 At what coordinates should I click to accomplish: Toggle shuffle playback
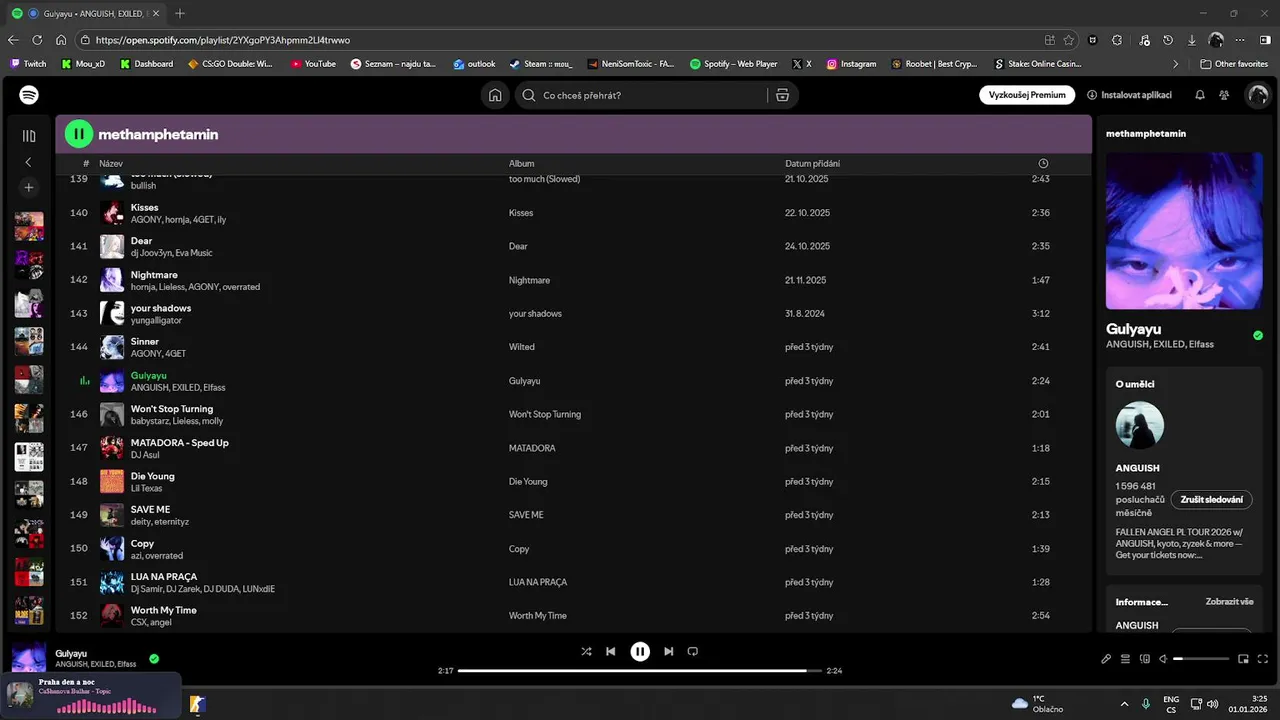(586, 651)
